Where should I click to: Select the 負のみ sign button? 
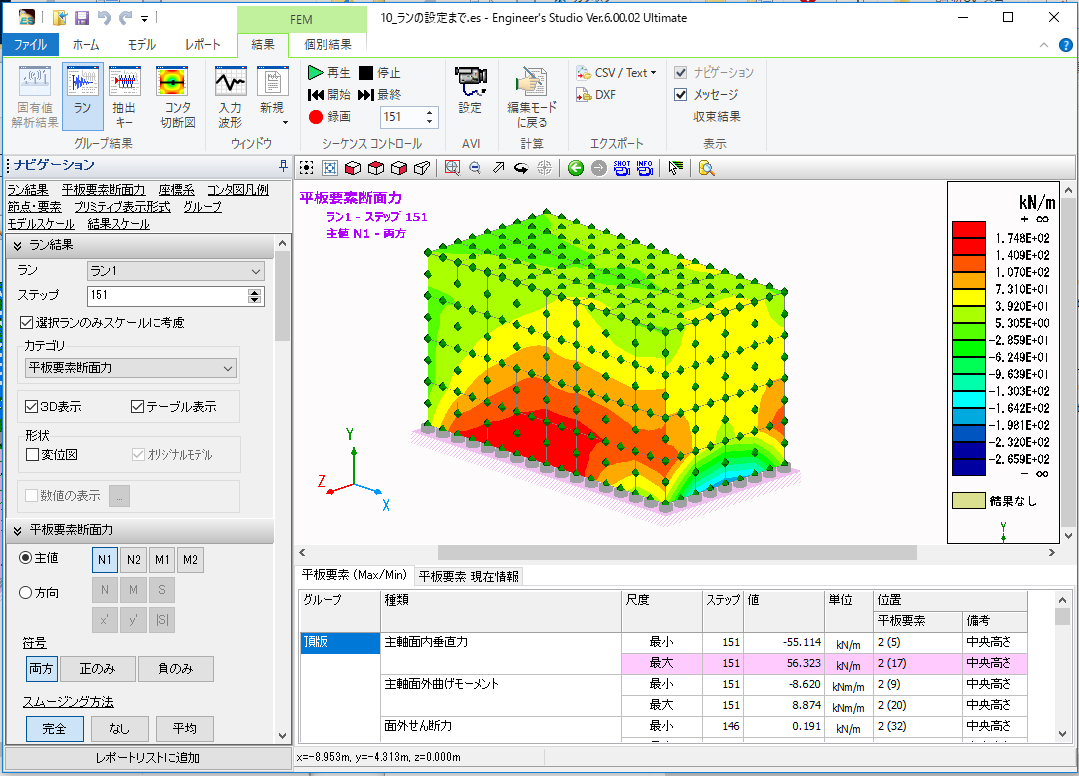point(175,669)
